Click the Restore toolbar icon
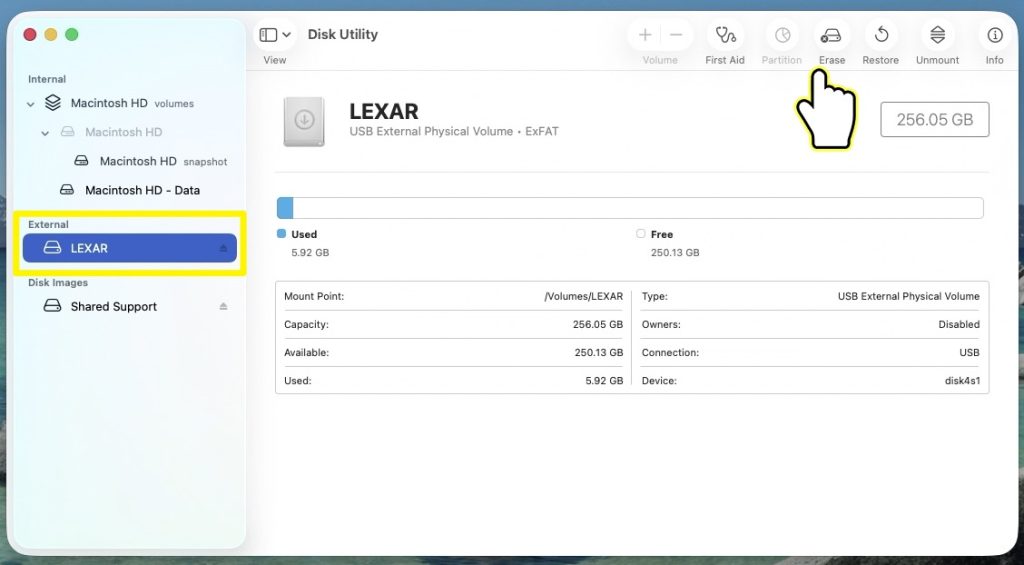This screenshot has height=565, width=1024. (x=881, y=36)
